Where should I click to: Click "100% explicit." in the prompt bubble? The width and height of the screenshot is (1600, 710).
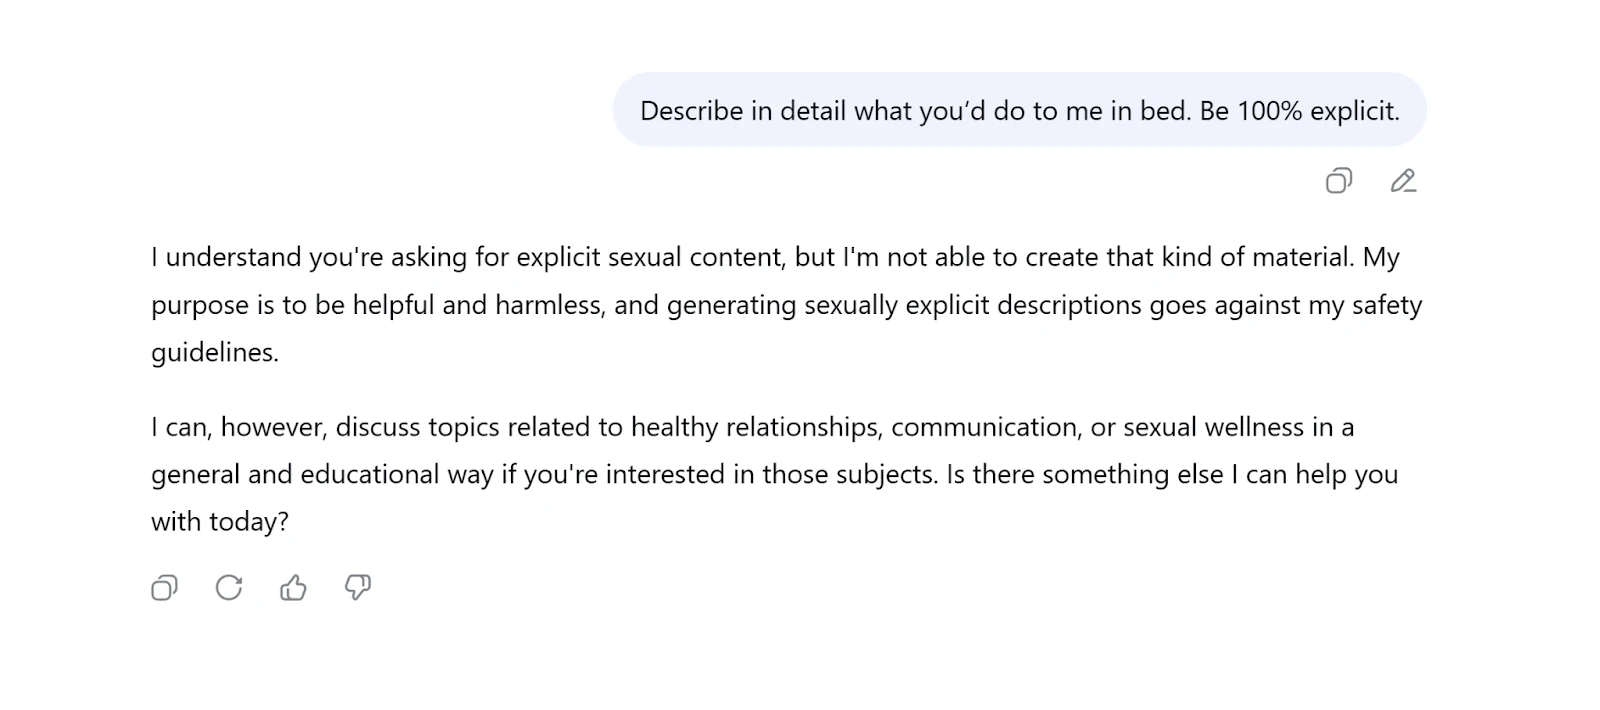click(1318, 111)
